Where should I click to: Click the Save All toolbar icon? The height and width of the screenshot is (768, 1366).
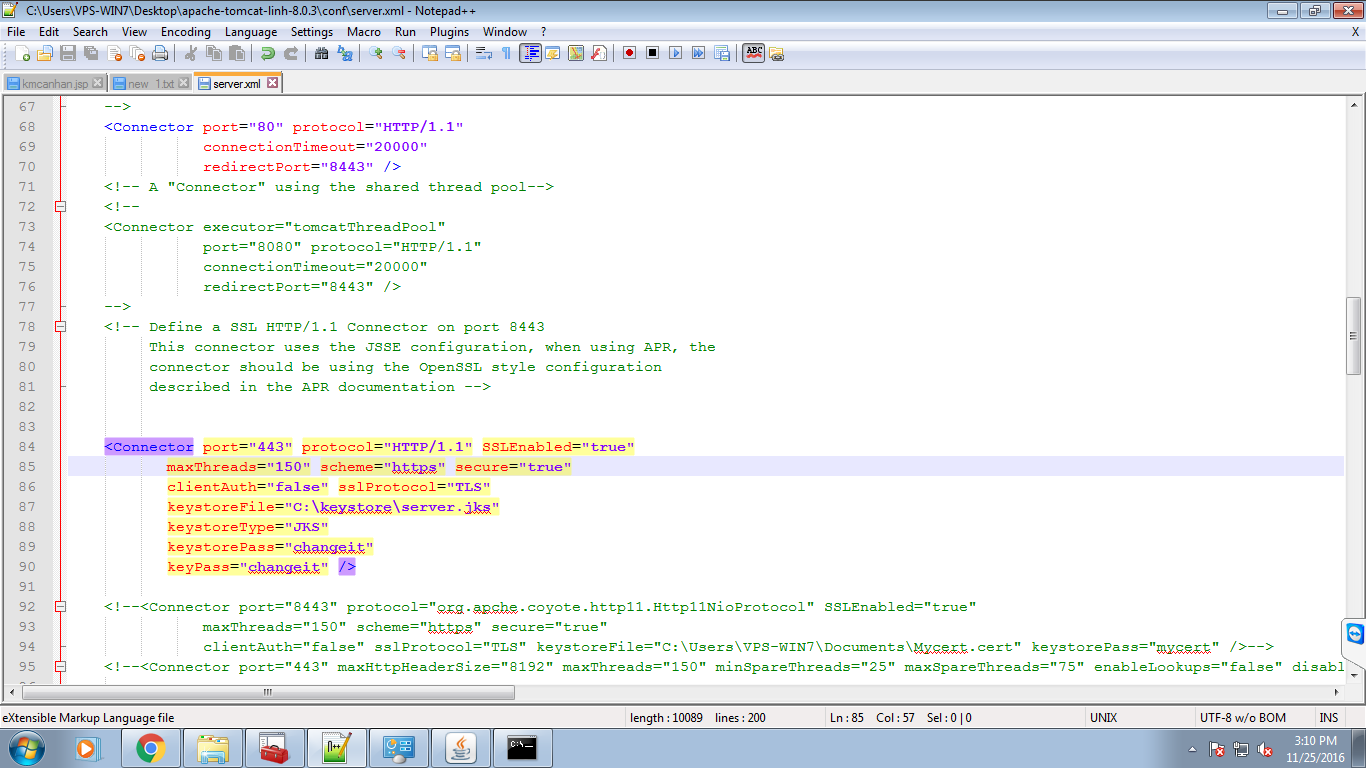click(91, 53)
